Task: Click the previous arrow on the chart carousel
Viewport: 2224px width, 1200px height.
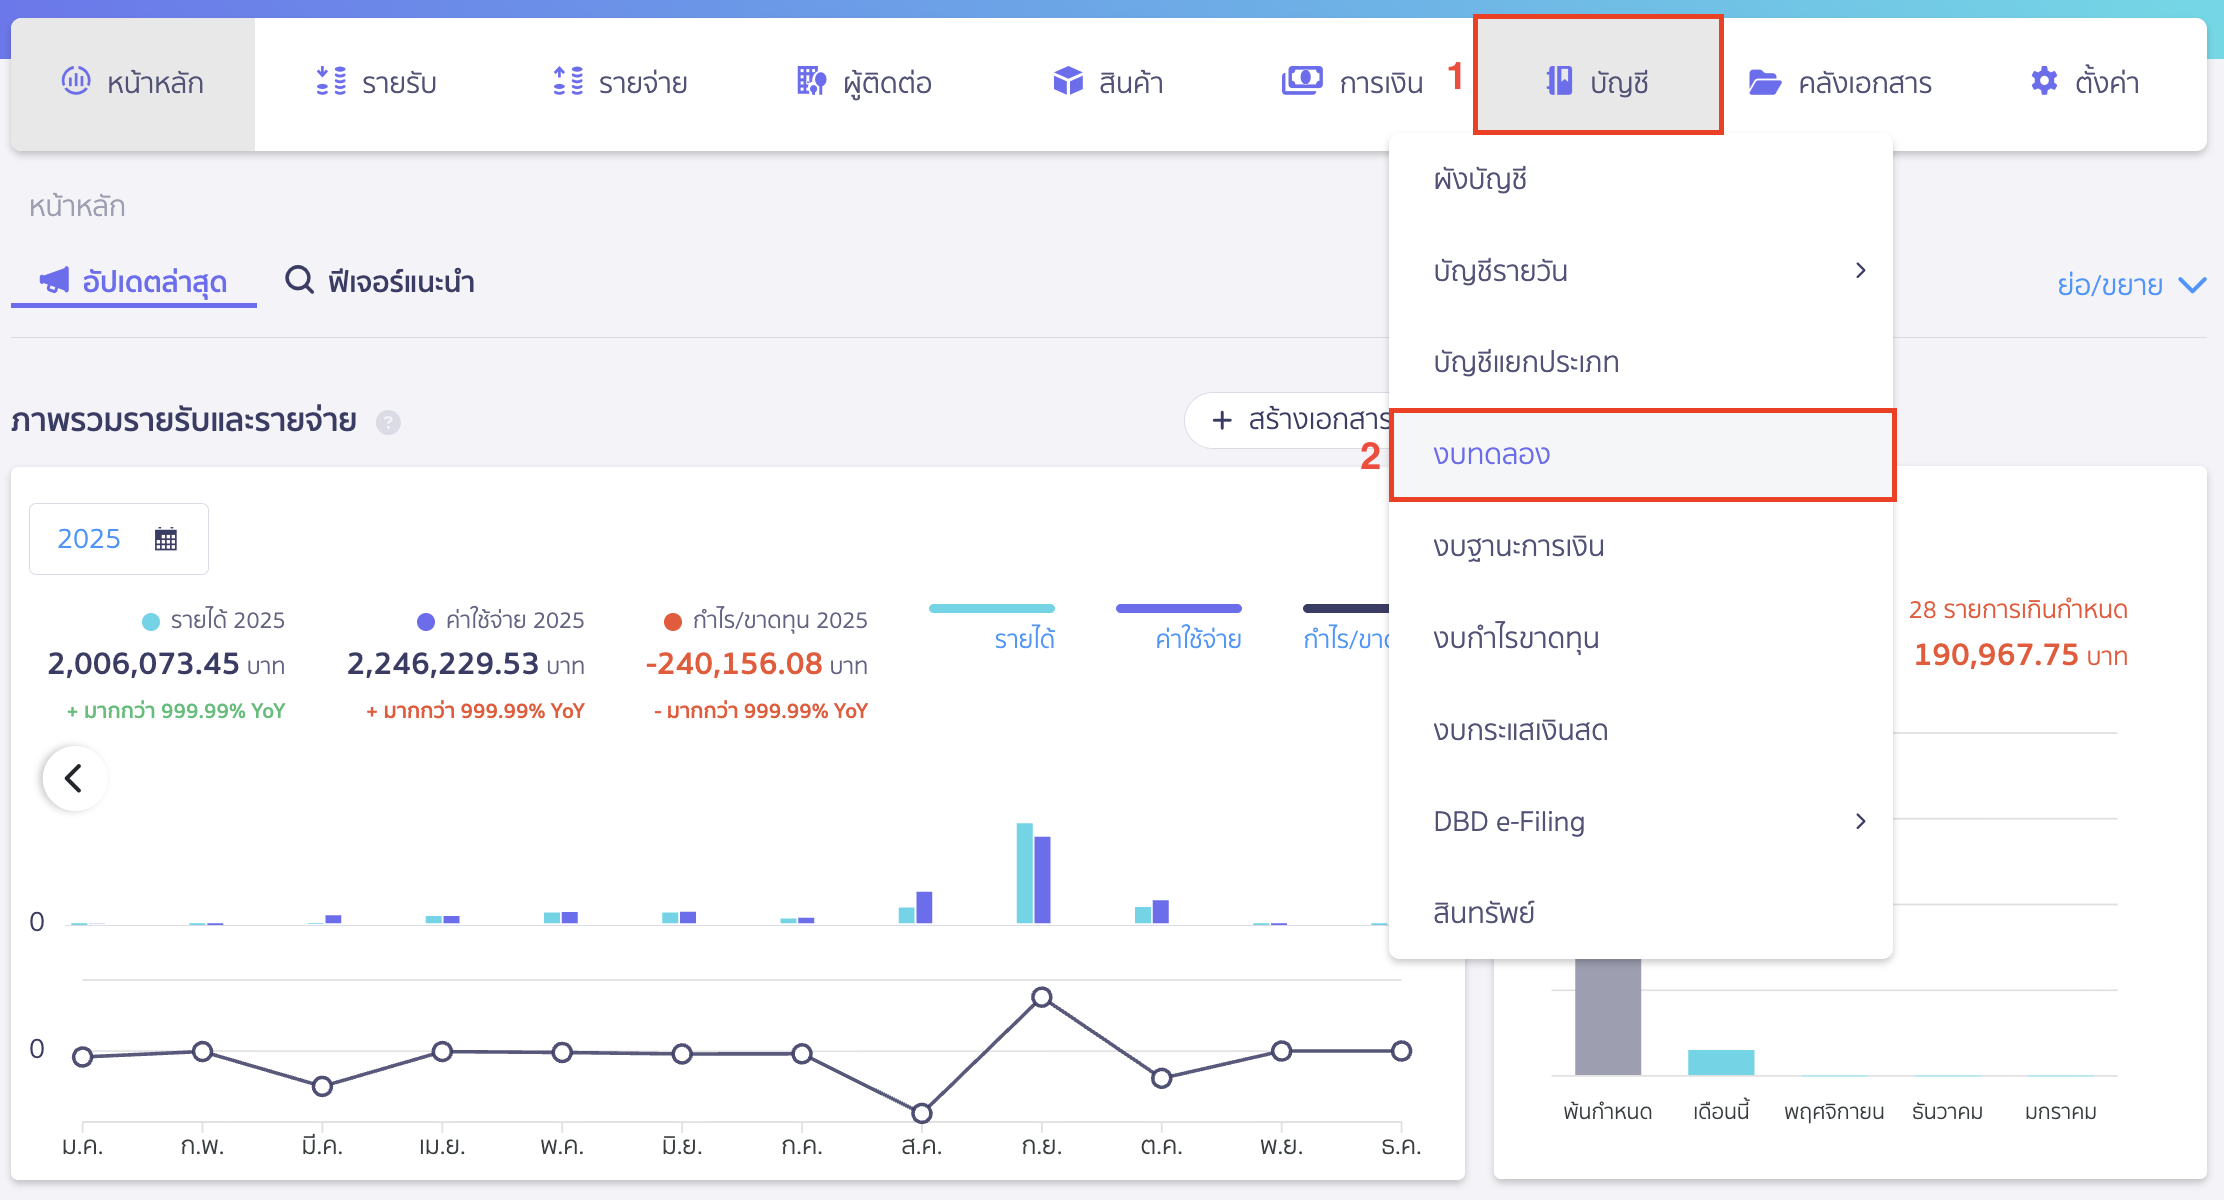Action: 74,778
